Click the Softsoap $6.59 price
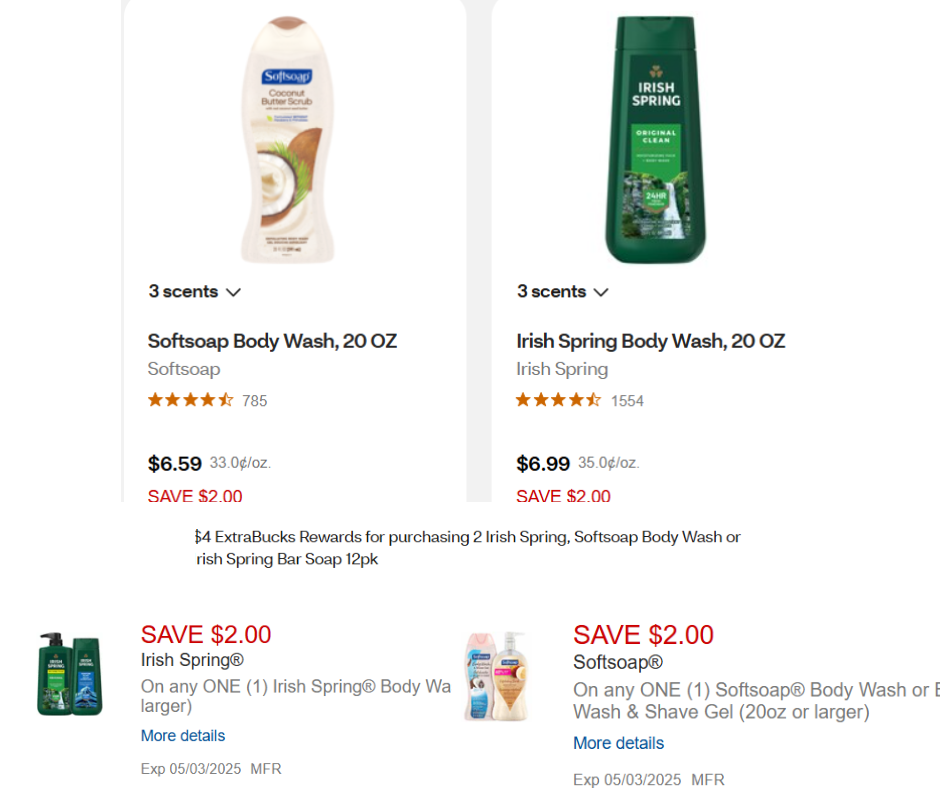This screenshot has height=788, width=940. pyautogui.click(x=175, y=464)
